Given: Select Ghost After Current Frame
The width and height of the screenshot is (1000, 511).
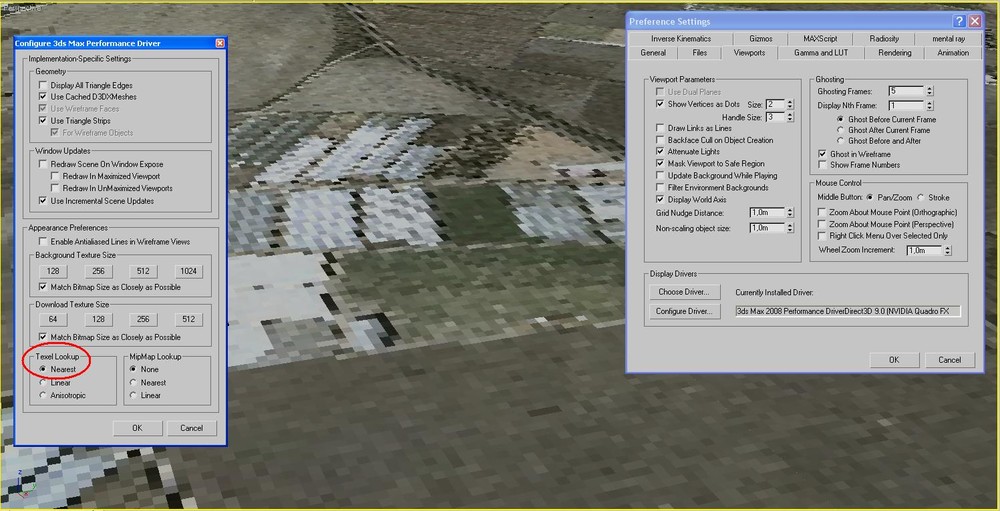Looking at the screenshot, I should [x=841, y=130].
